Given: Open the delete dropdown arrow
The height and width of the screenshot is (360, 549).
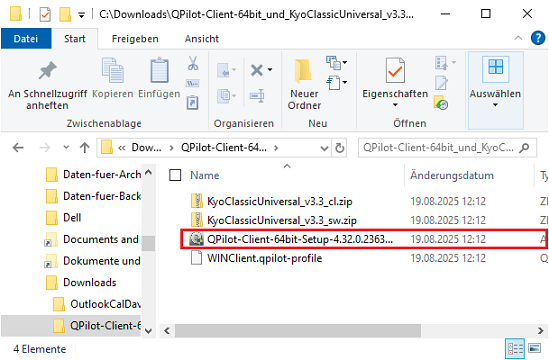Looking at the screenshot, I should 270,70.
